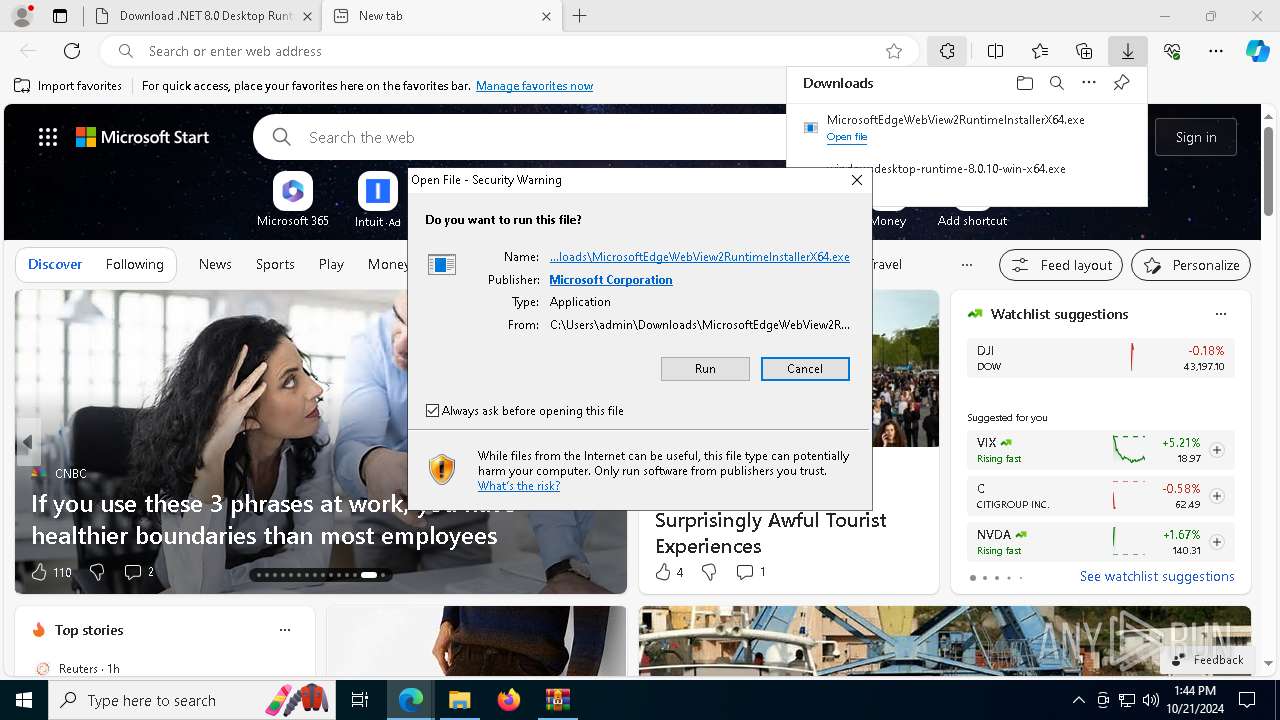Open Feed layout options
Image resolution: width=1280 pixels, height=720 pixels.
1062,265
